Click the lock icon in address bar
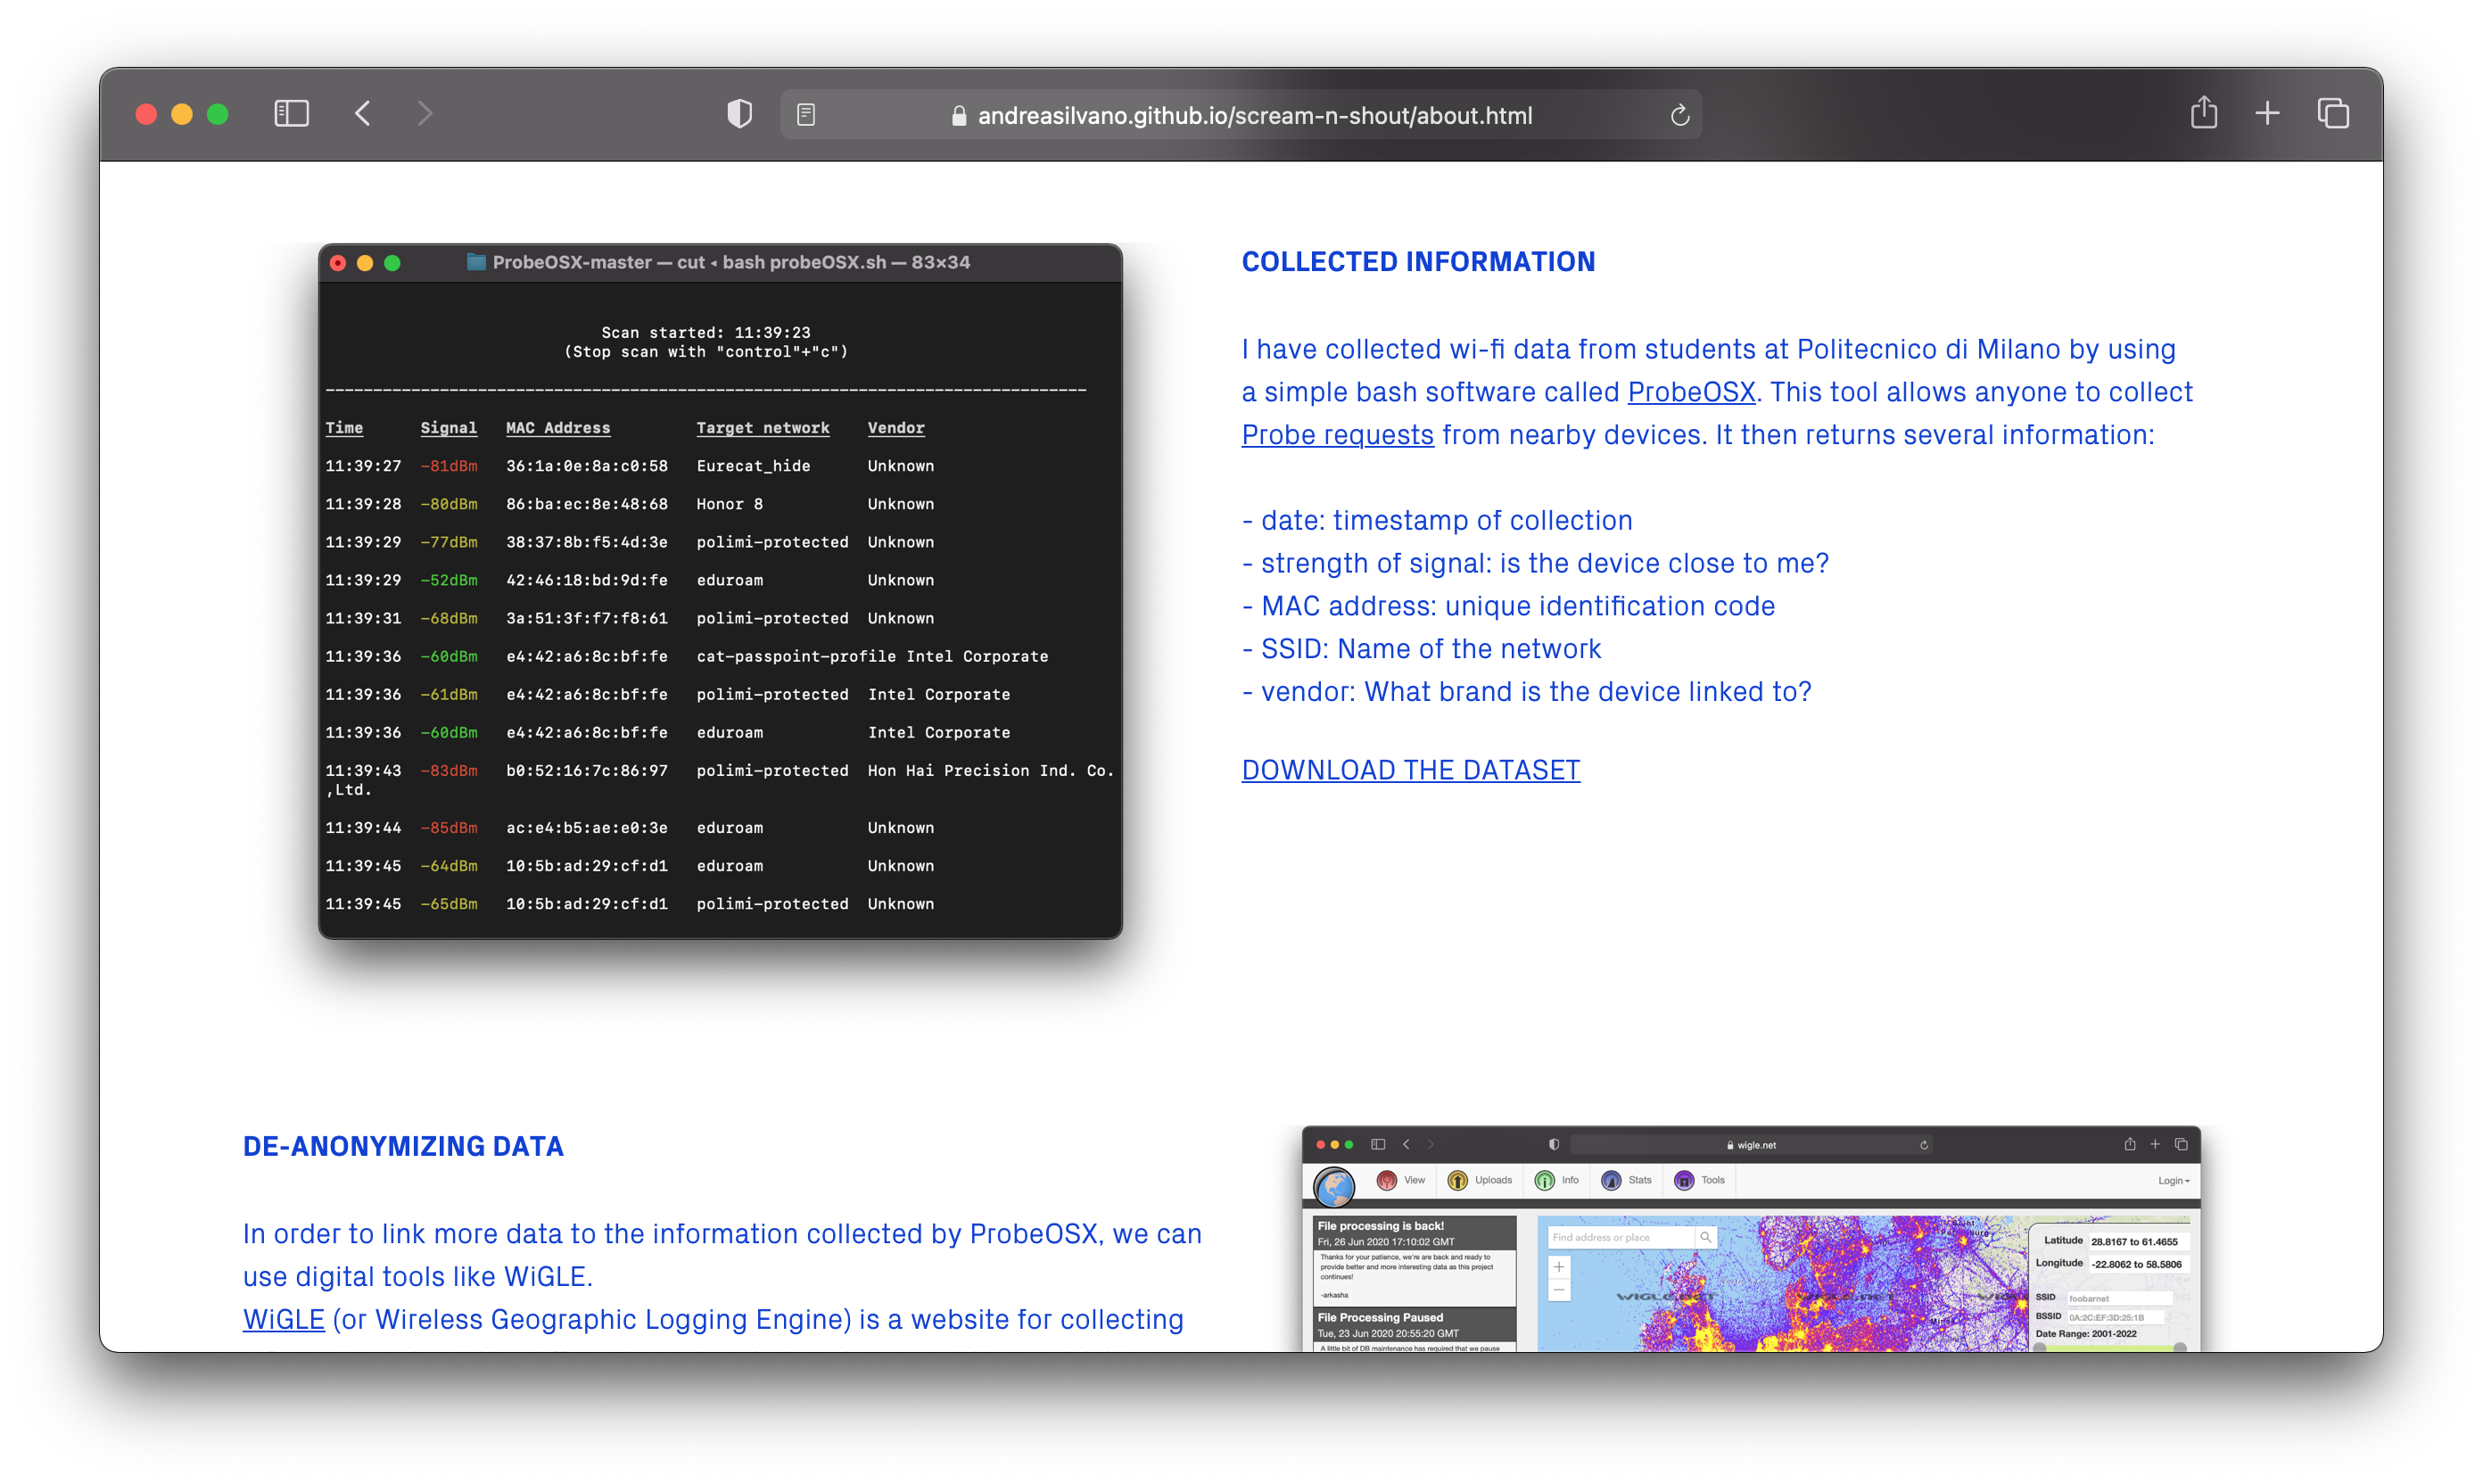Screen dimensions: 2483x1484 [959, 116]
